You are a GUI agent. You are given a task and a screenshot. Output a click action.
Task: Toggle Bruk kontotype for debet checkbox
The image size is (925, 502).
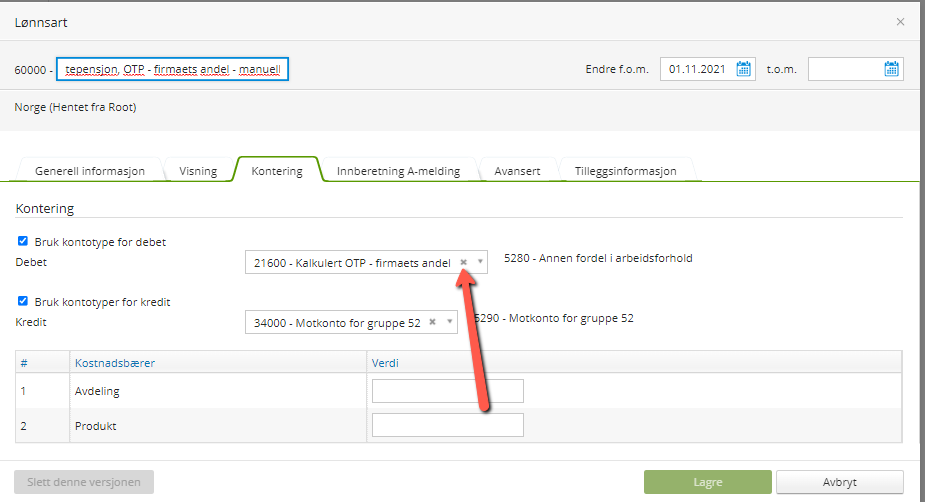[23, 241]
